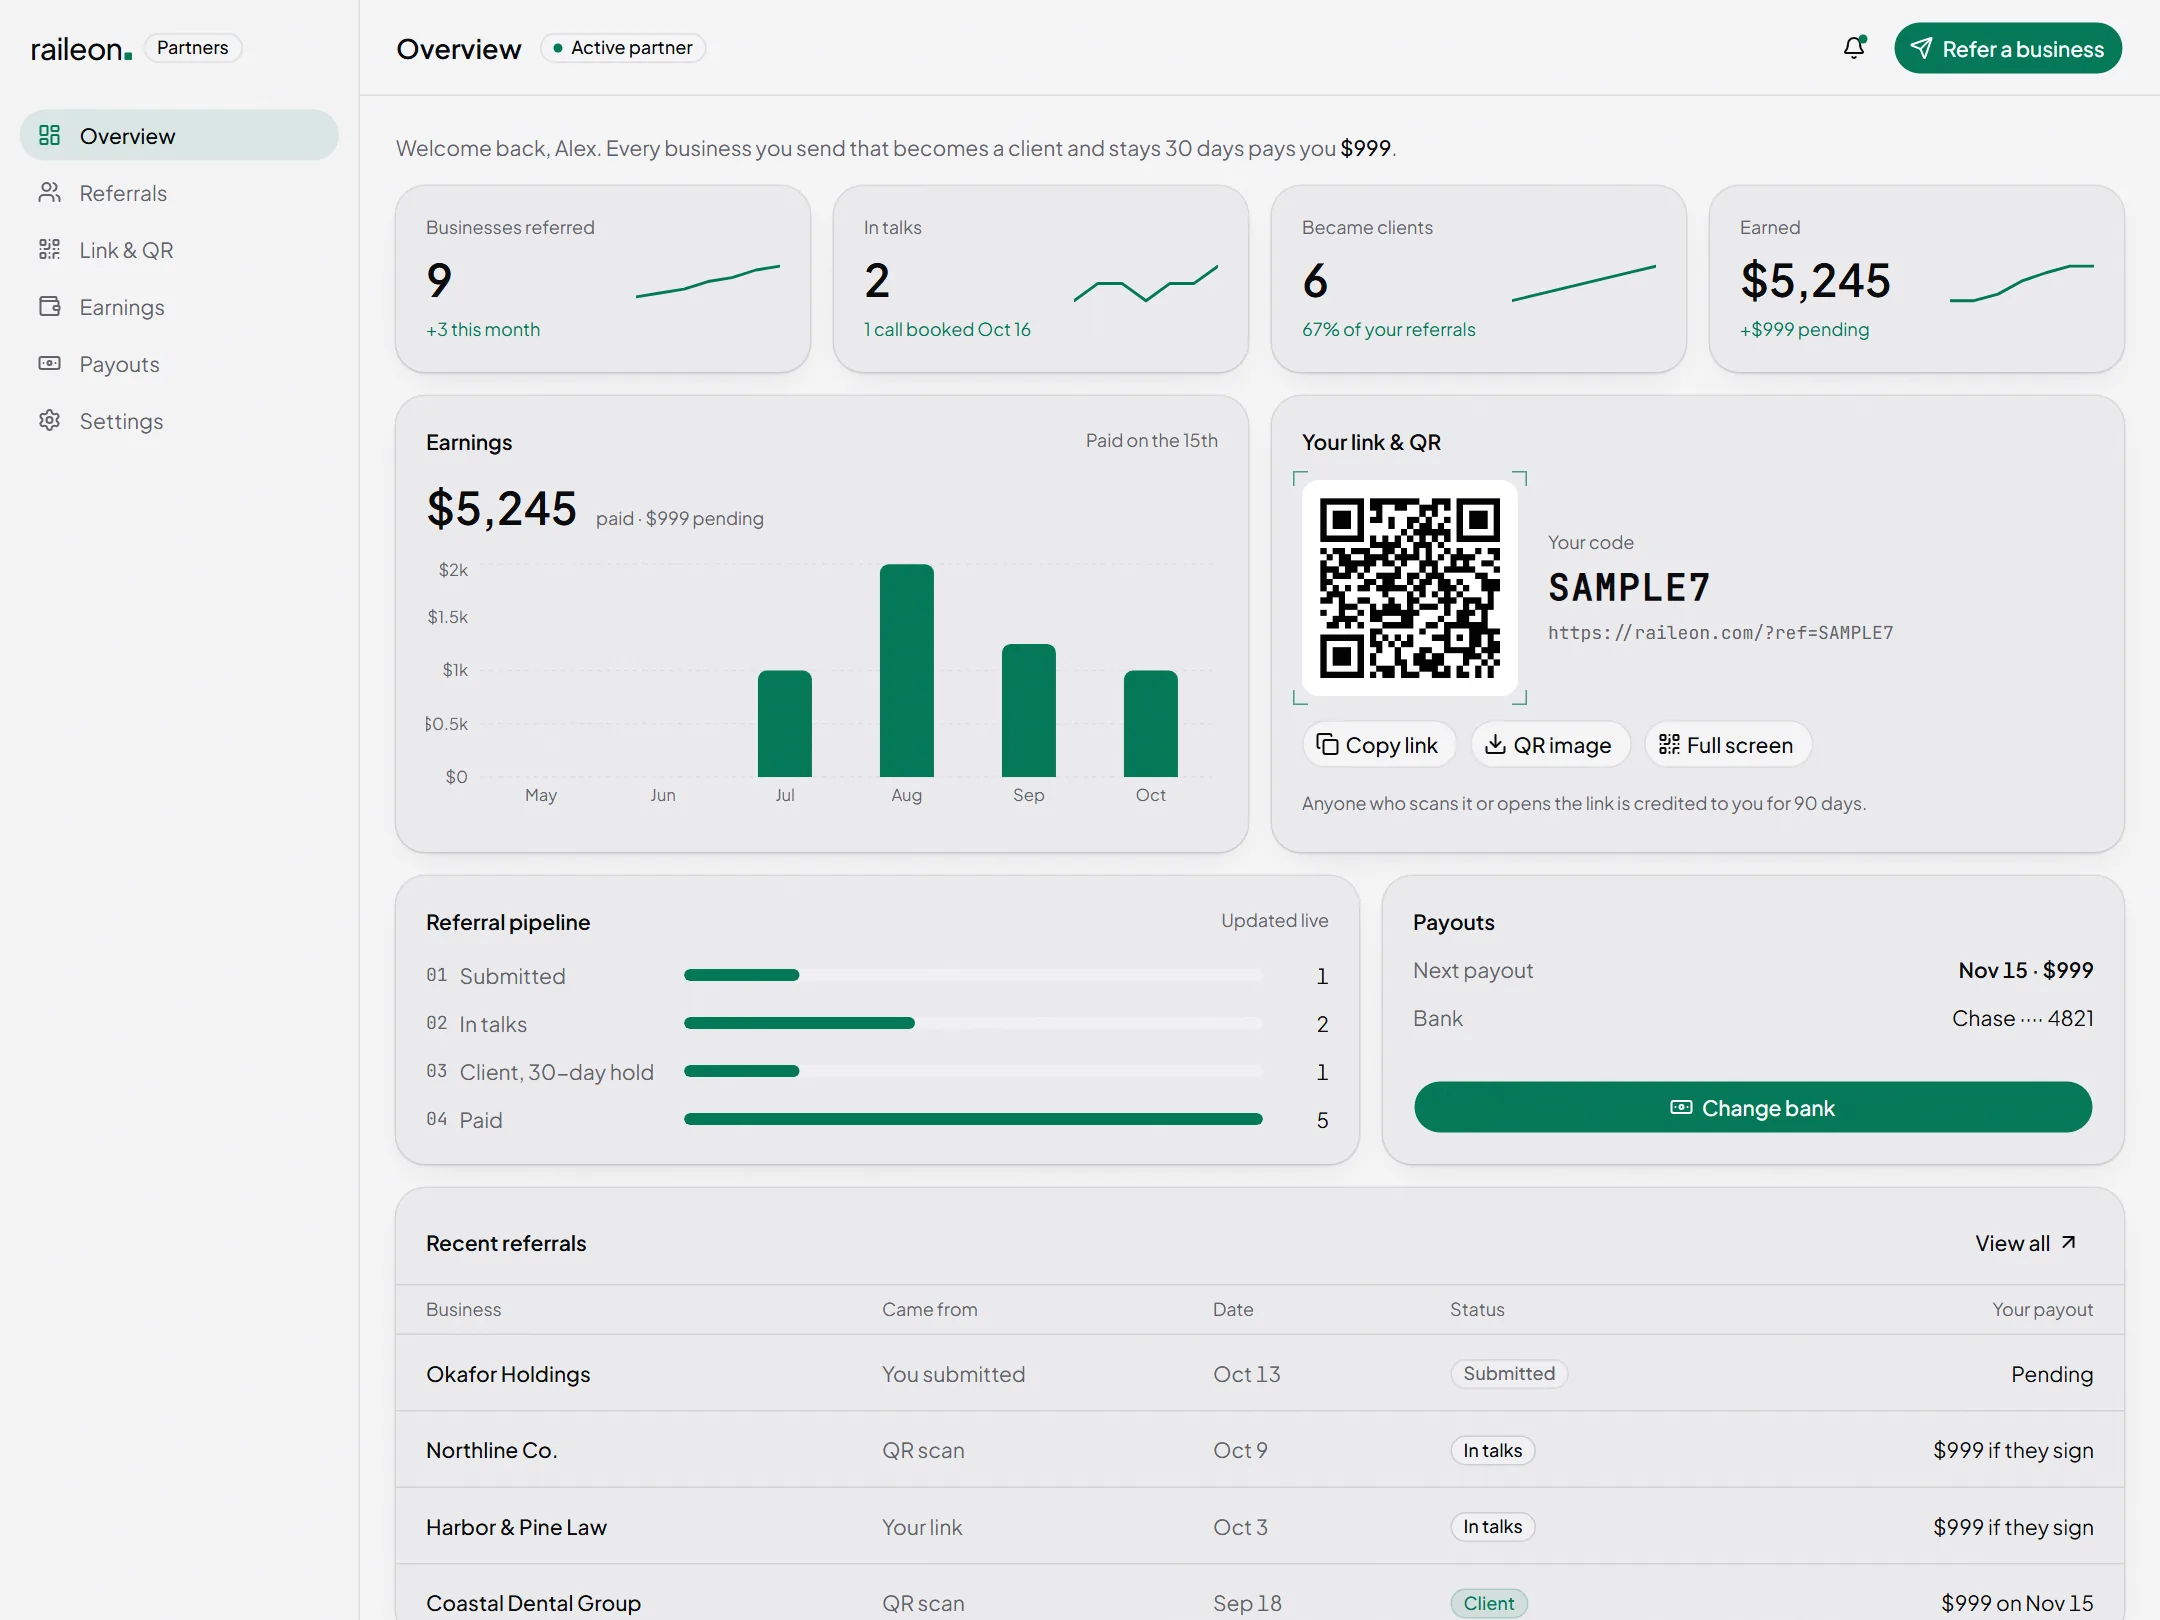Click the referral URL https://raileon.com/?ref=SAMPLE7
The image size is (2160, 1620).
pyautogui.click(x=1720, y=632)
